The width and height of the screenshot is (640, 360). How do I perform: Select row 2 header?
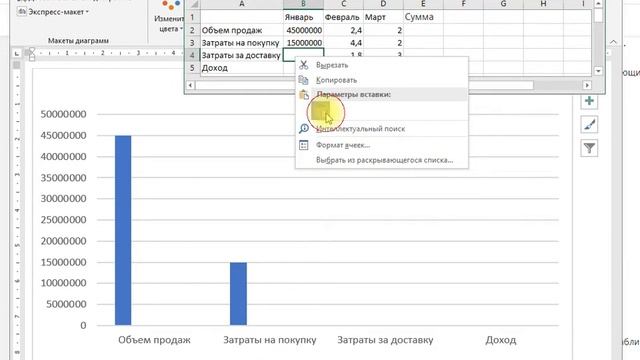(x=192, y=30)
